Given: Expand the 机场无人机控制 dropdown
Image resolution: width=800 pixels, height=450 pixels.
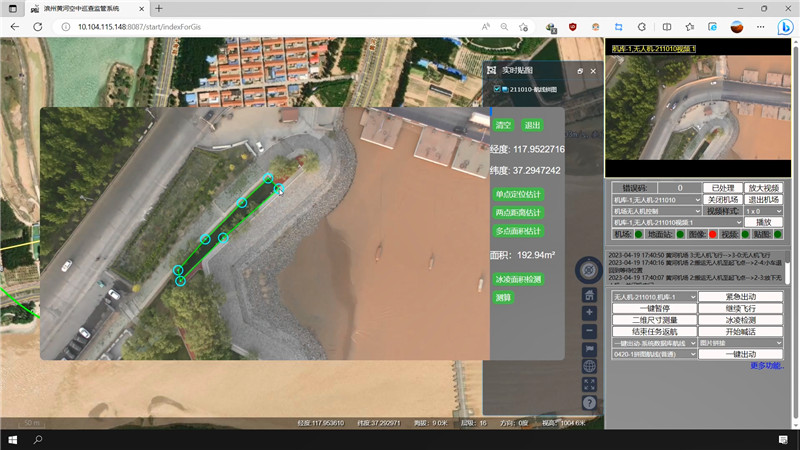Looking at the screenshot, I should [657, 211].
